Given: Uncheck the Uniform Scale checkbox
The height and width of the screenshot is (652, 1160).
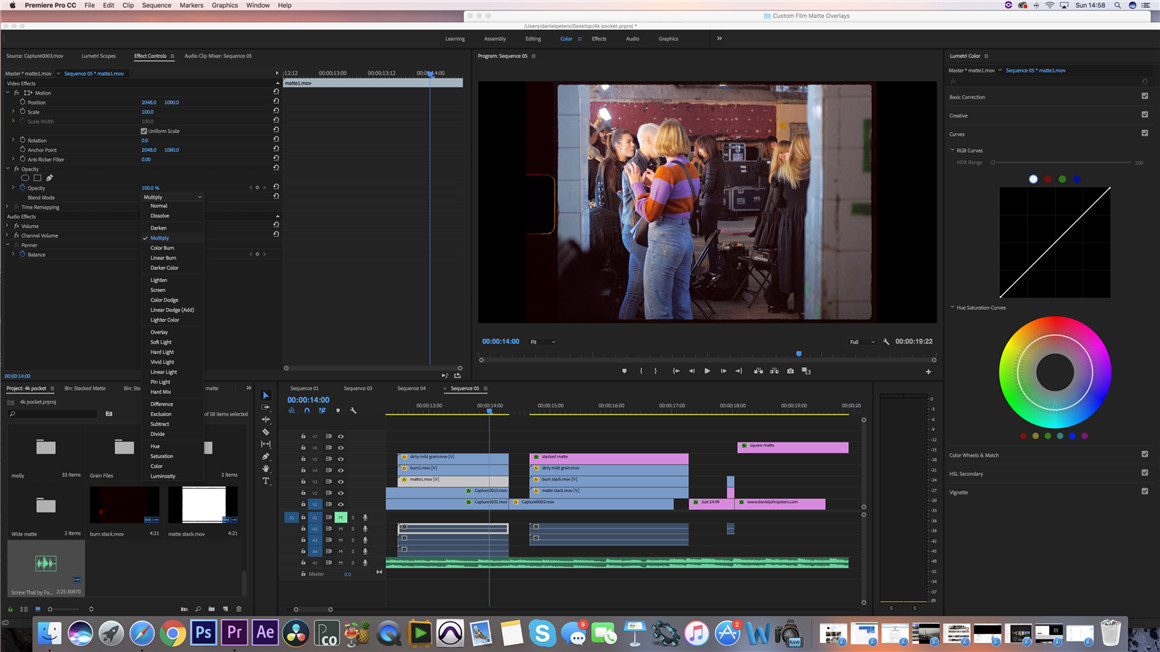Looking at the screenshot, I should [x=144, y=131].
